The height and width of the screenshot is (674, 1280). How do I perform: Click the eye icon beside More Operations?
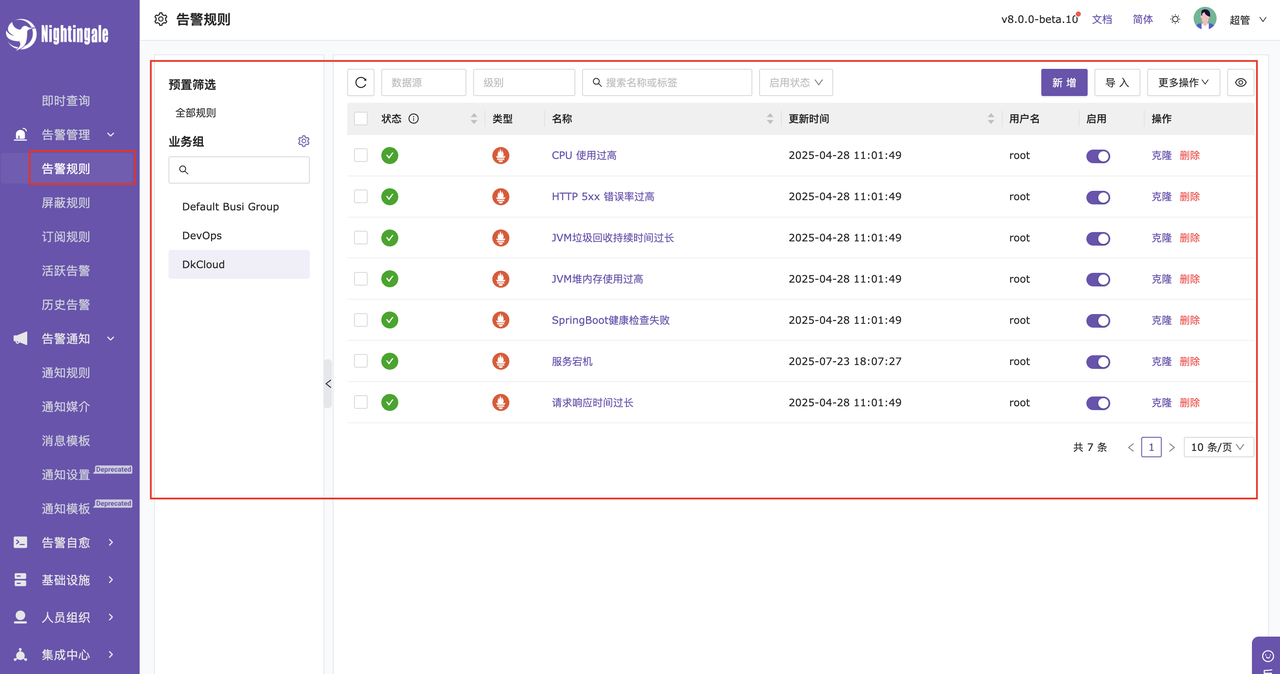coord(1240,83)
